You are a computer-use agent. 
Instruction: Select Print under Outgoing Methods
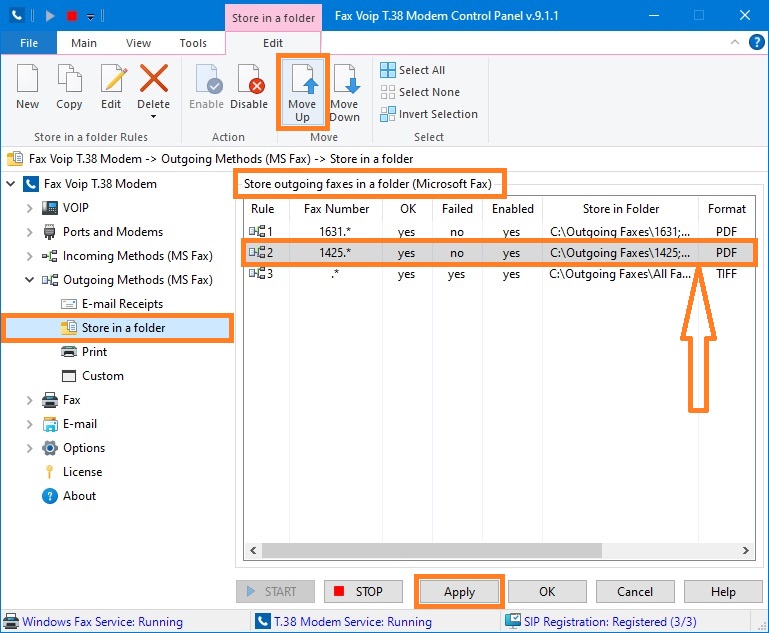(94, 352)
